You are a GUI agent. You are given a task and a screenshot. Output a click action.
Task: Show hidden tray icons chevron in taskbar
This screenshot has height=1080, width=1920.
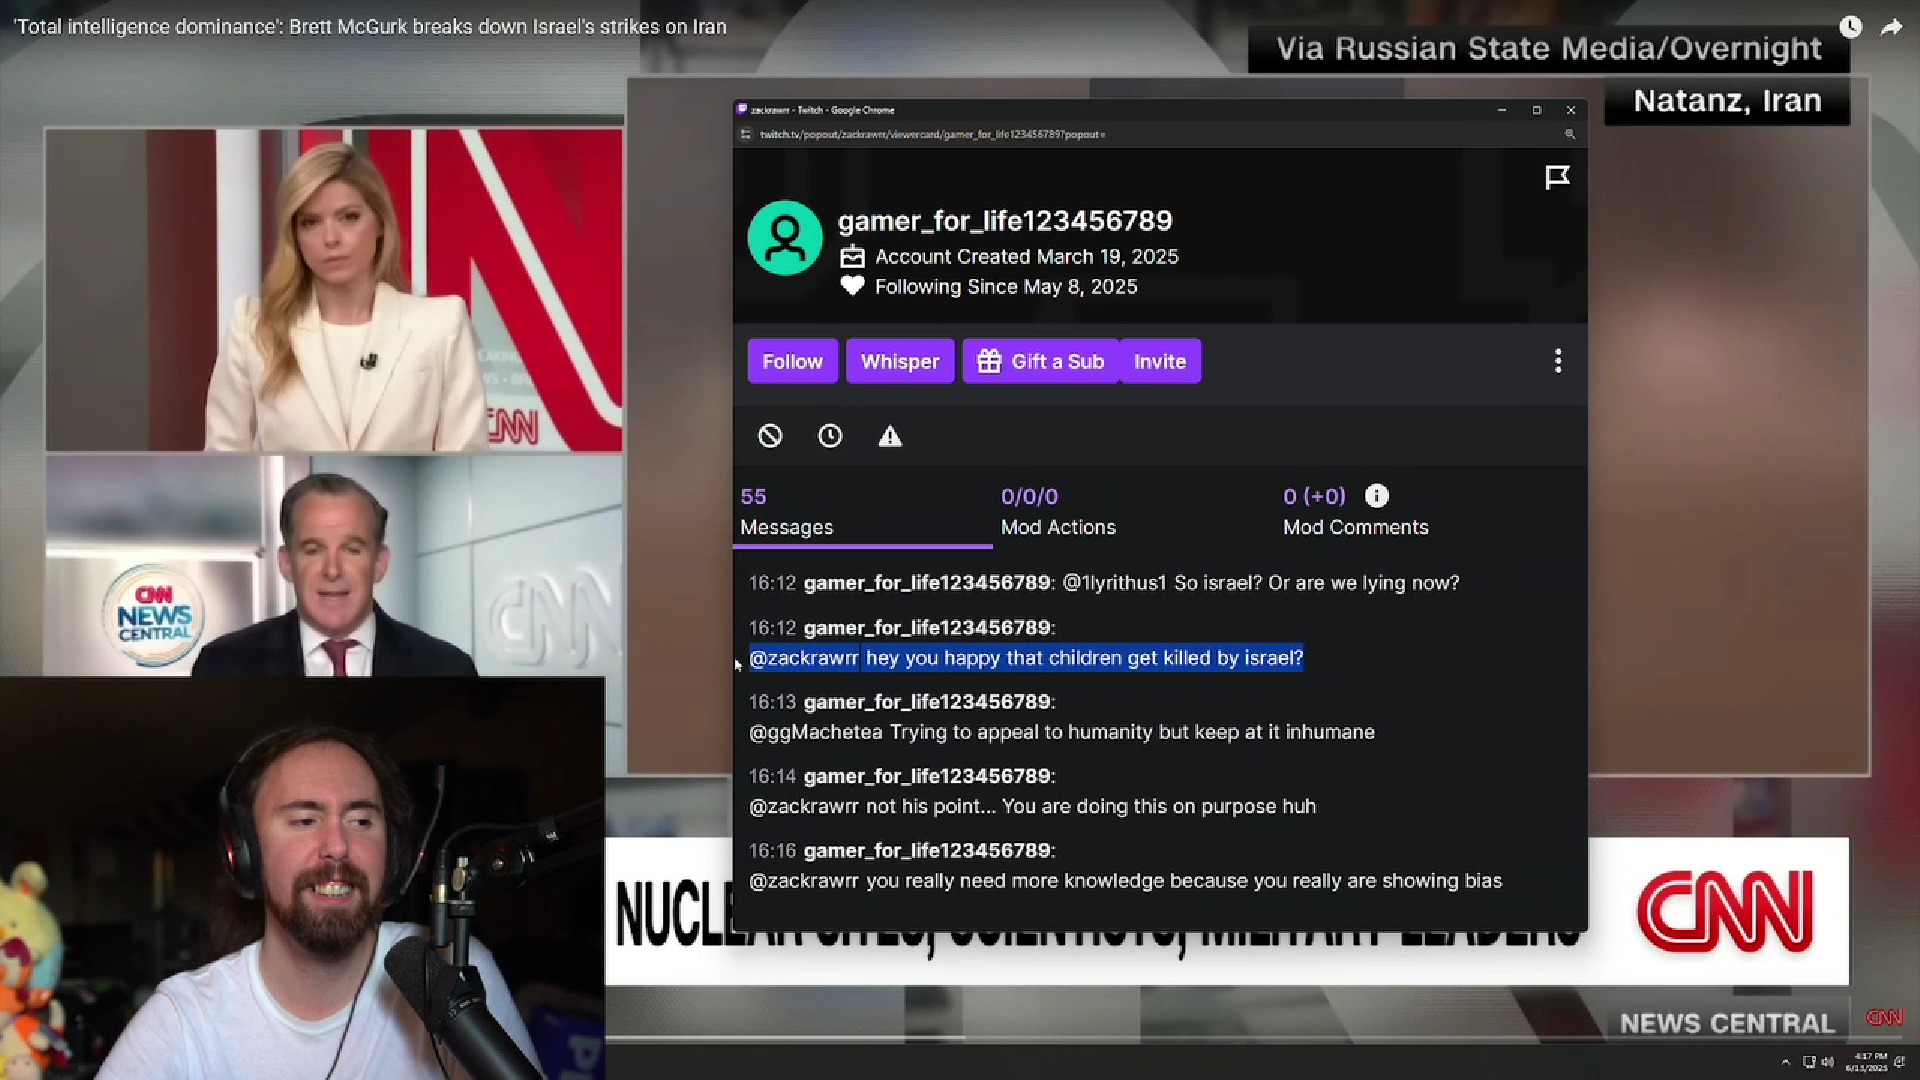point(1786,1062)
